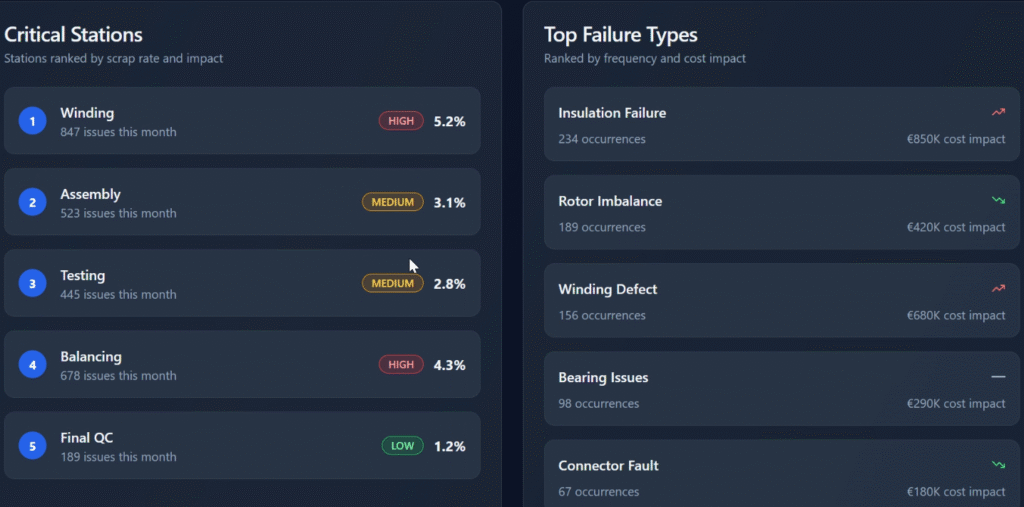Click the rank 4 badge for Balancing
Image resolution: width=1024 pixels, height=507 pixels.
coord(32,365)
